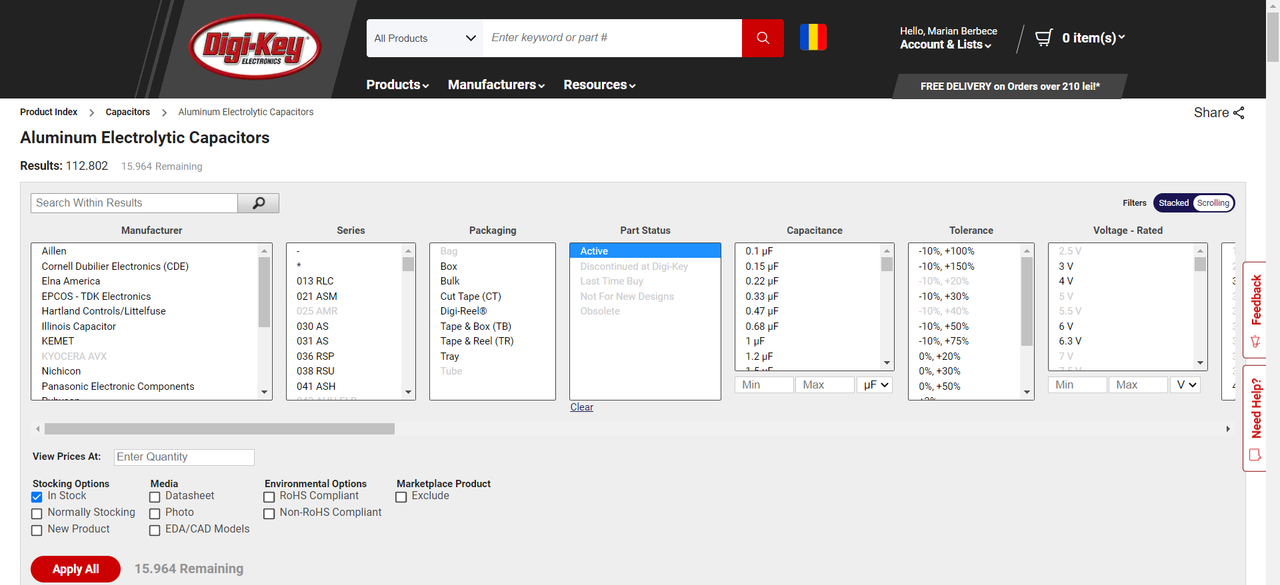This screenshot has width=1280, height=585.
Task: Focus the voltage Max field
Action: click(x=1139, y=385)
